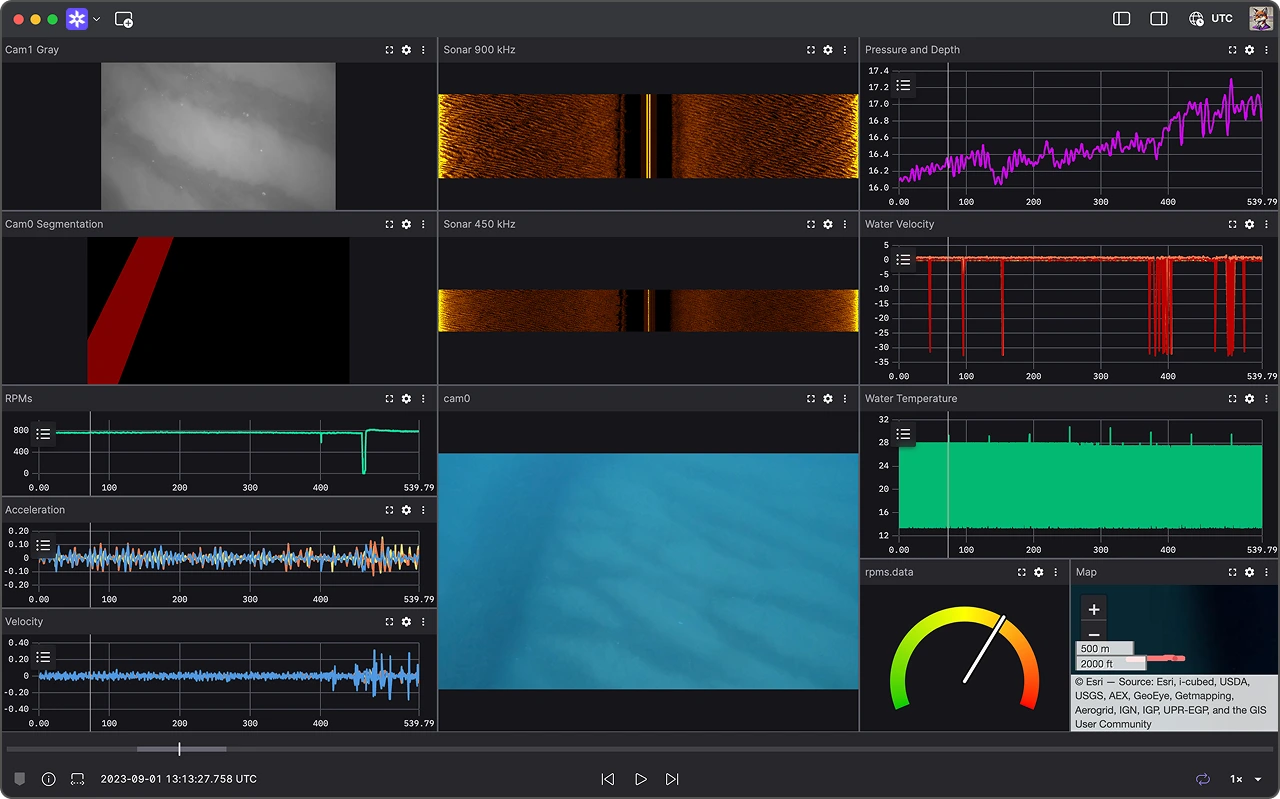The width and height of the screenshot is (1280, 799).
Task: Open the Cam0 Segmentation panel kebab menu
Action: [x=422, y=224]
